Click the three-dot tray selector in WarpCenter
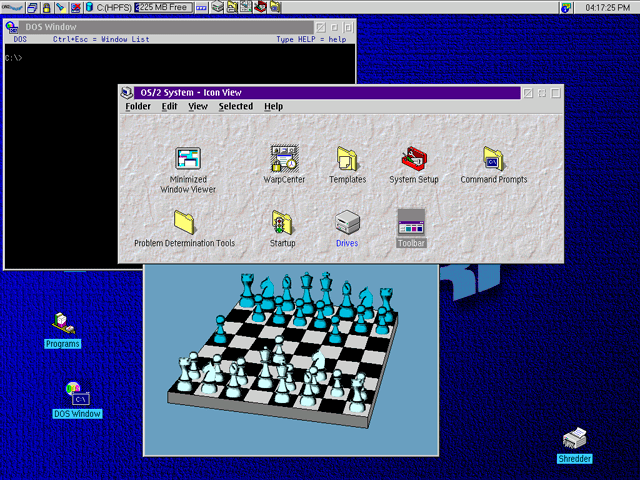This screenshot has width=640, height=480. point(201,7)
